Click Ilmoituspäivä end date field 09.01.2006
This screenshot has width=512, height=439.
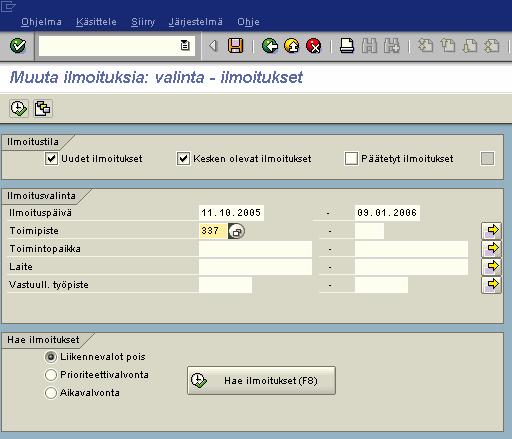[387, 213]
